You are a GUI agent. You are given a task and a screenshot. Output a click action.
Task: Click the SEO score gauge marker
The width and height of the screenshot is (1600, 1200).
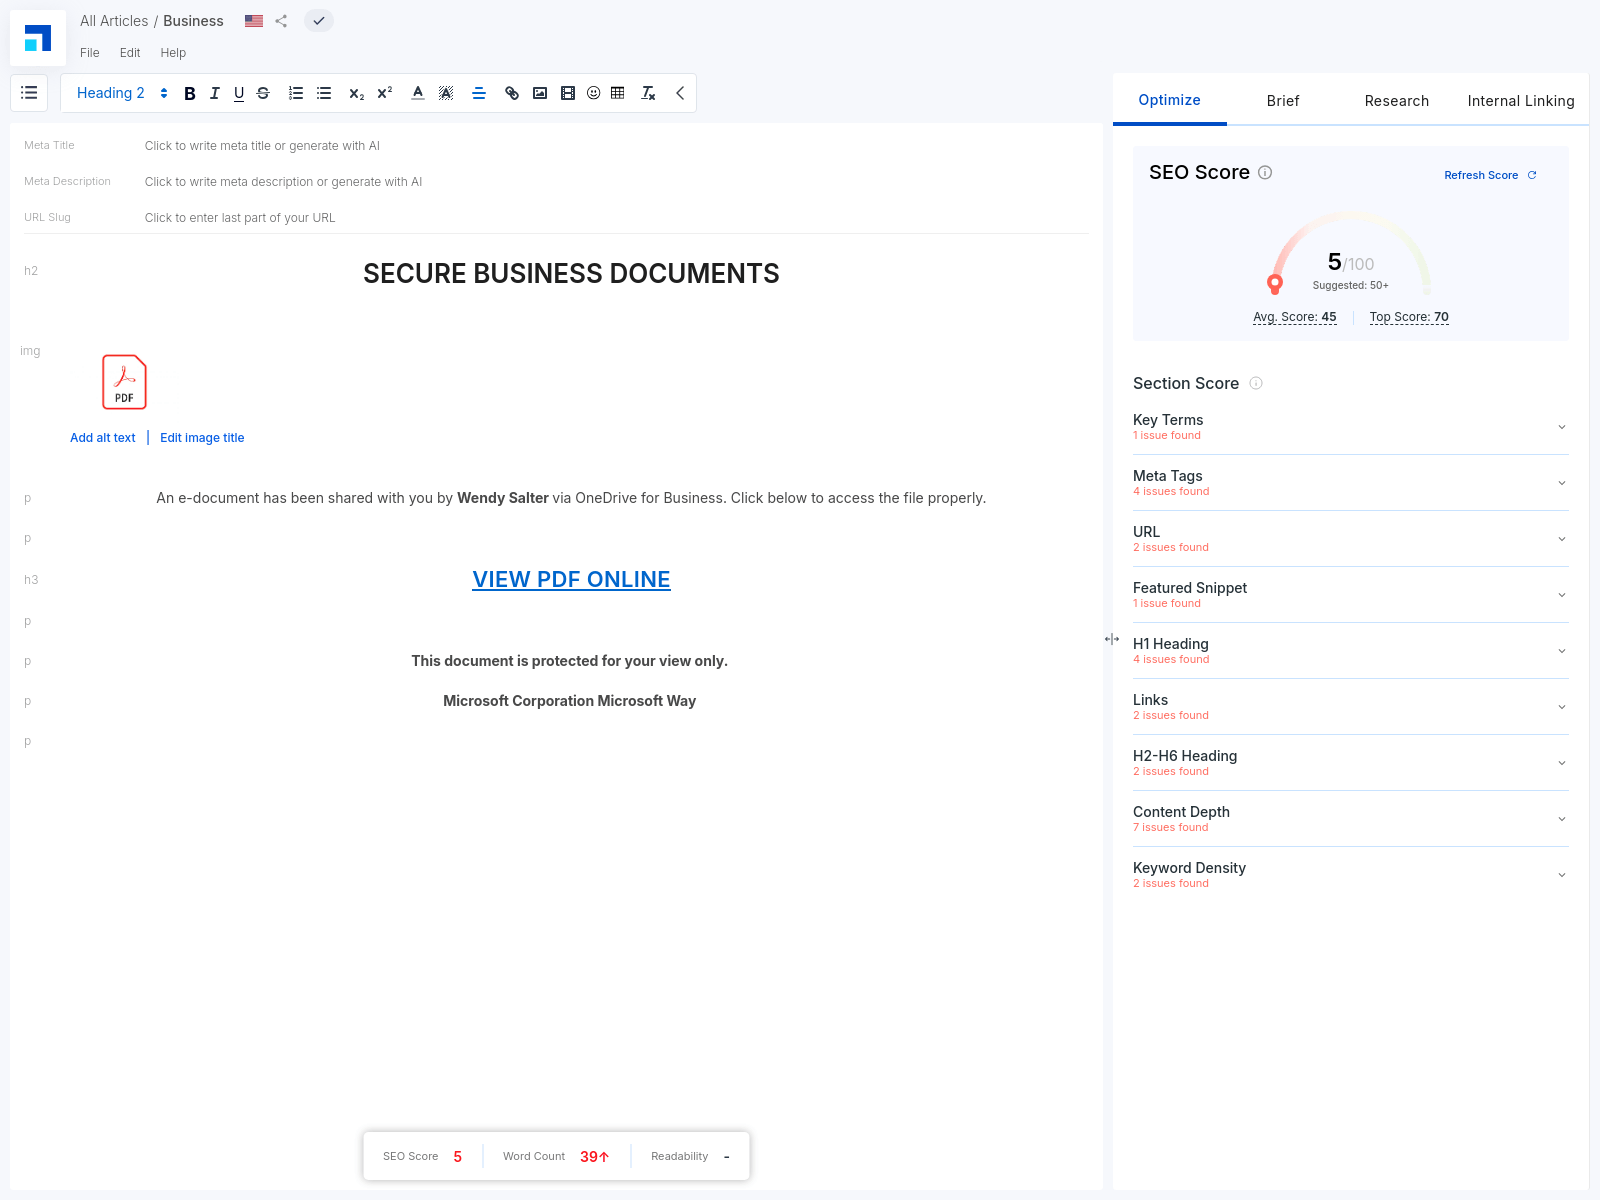(x=1275, y=284)
